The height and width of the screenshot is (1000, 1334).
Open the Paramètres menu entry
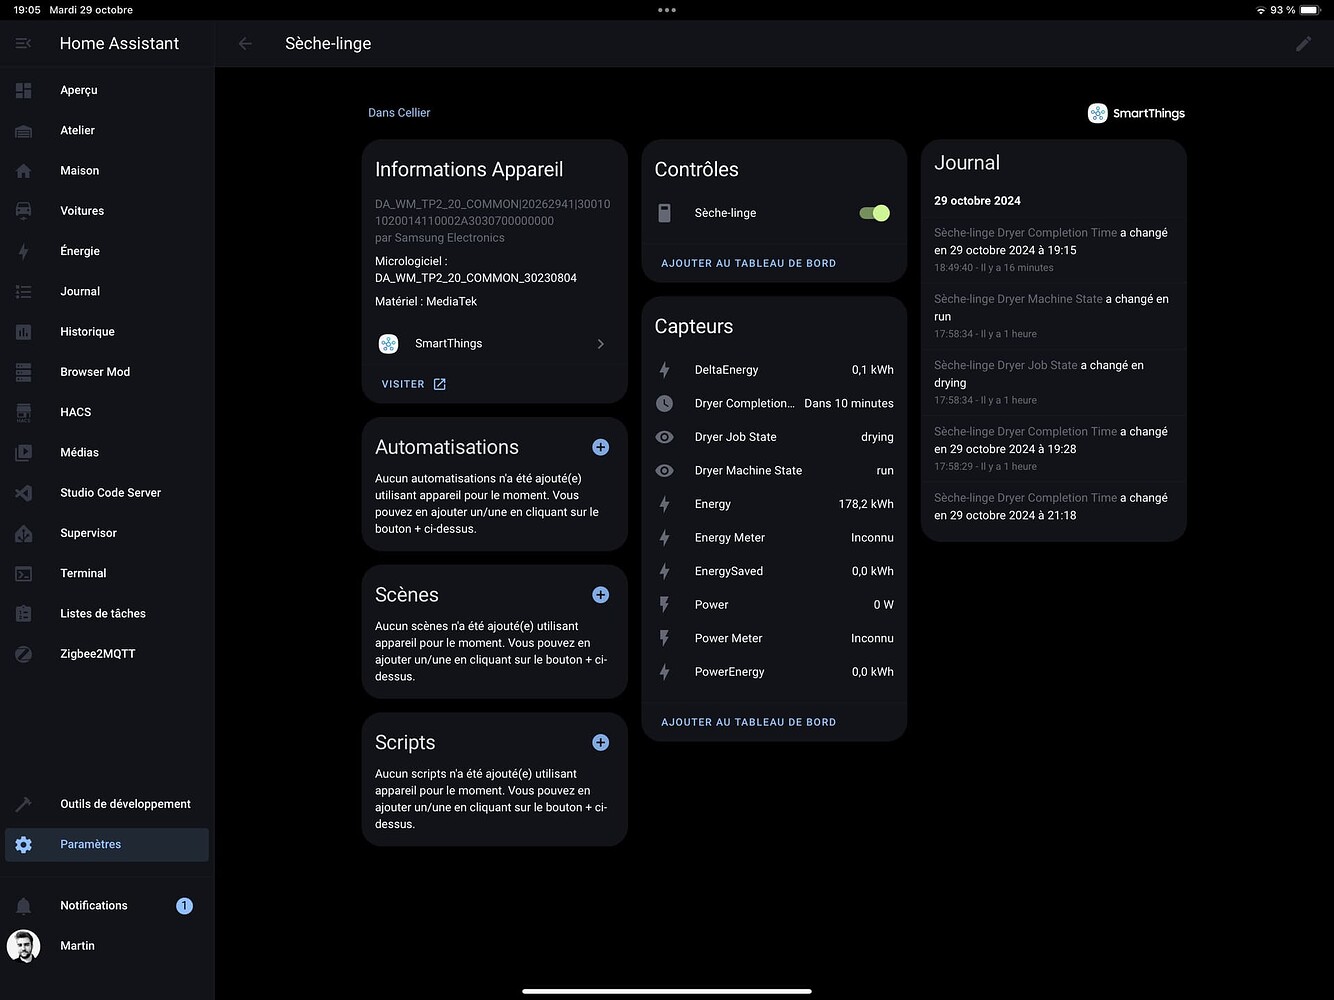91,844
